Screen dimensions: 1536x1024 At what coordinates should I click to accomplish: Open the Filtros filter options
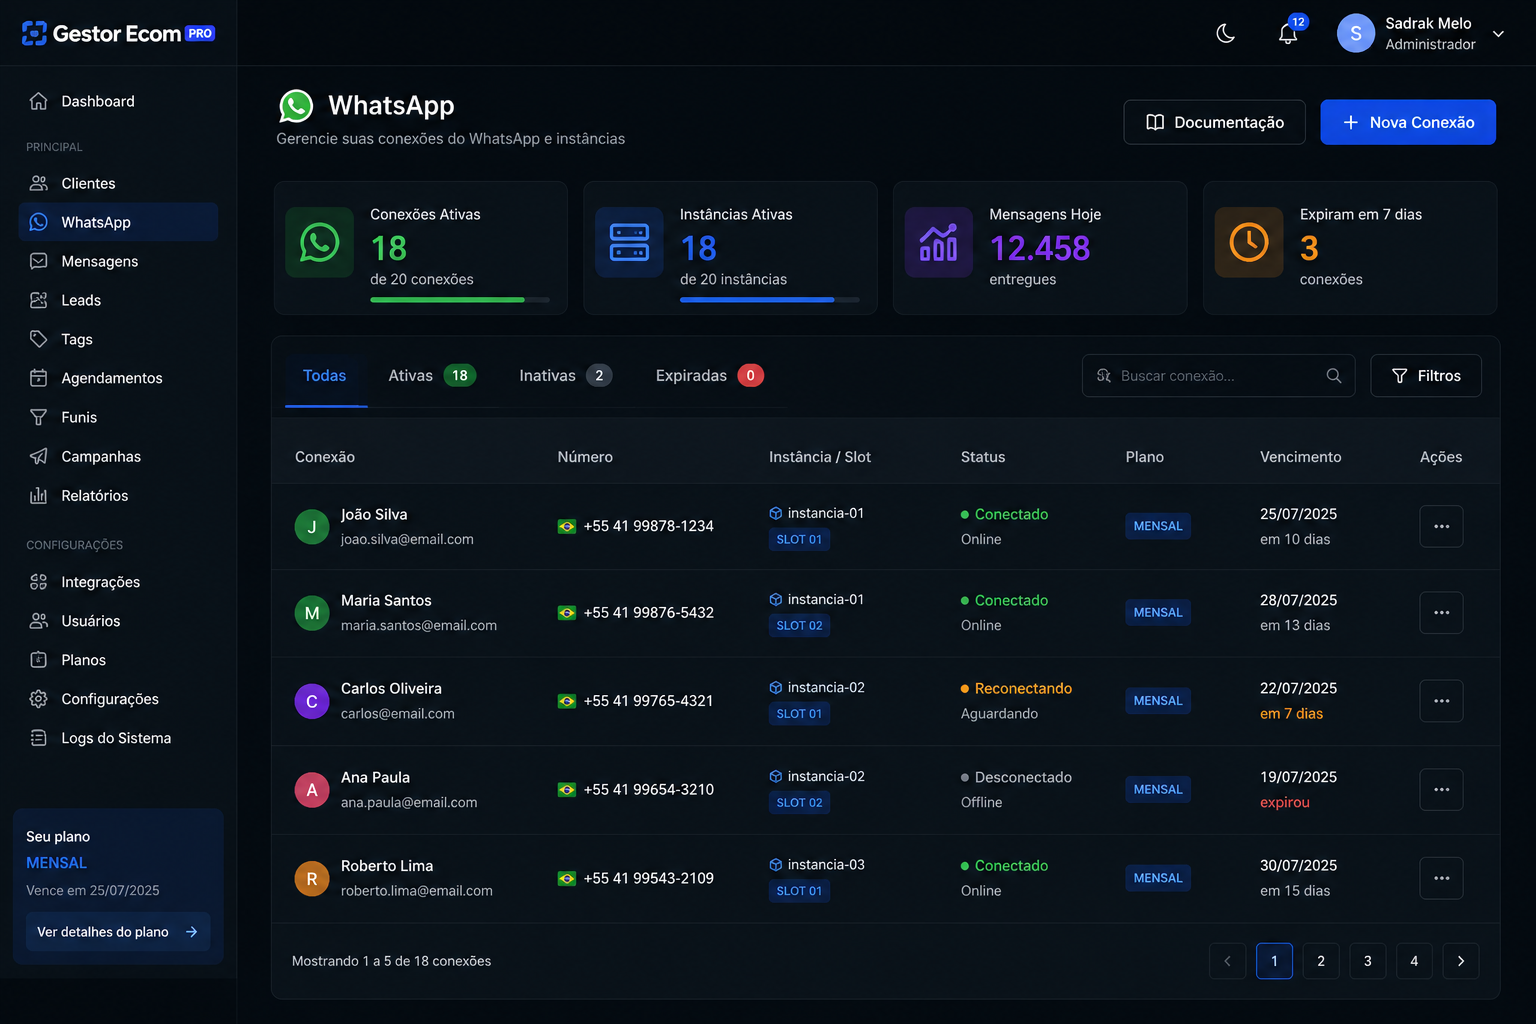(x=1426, y=376)
